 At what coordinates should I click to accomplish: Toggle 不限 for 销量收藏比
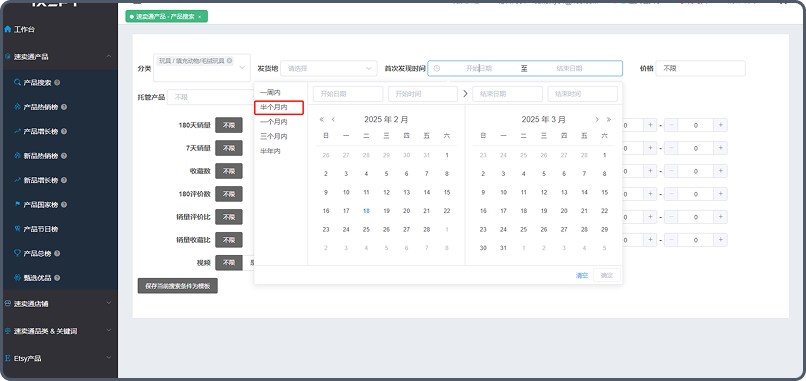click(x=229, y=240)
